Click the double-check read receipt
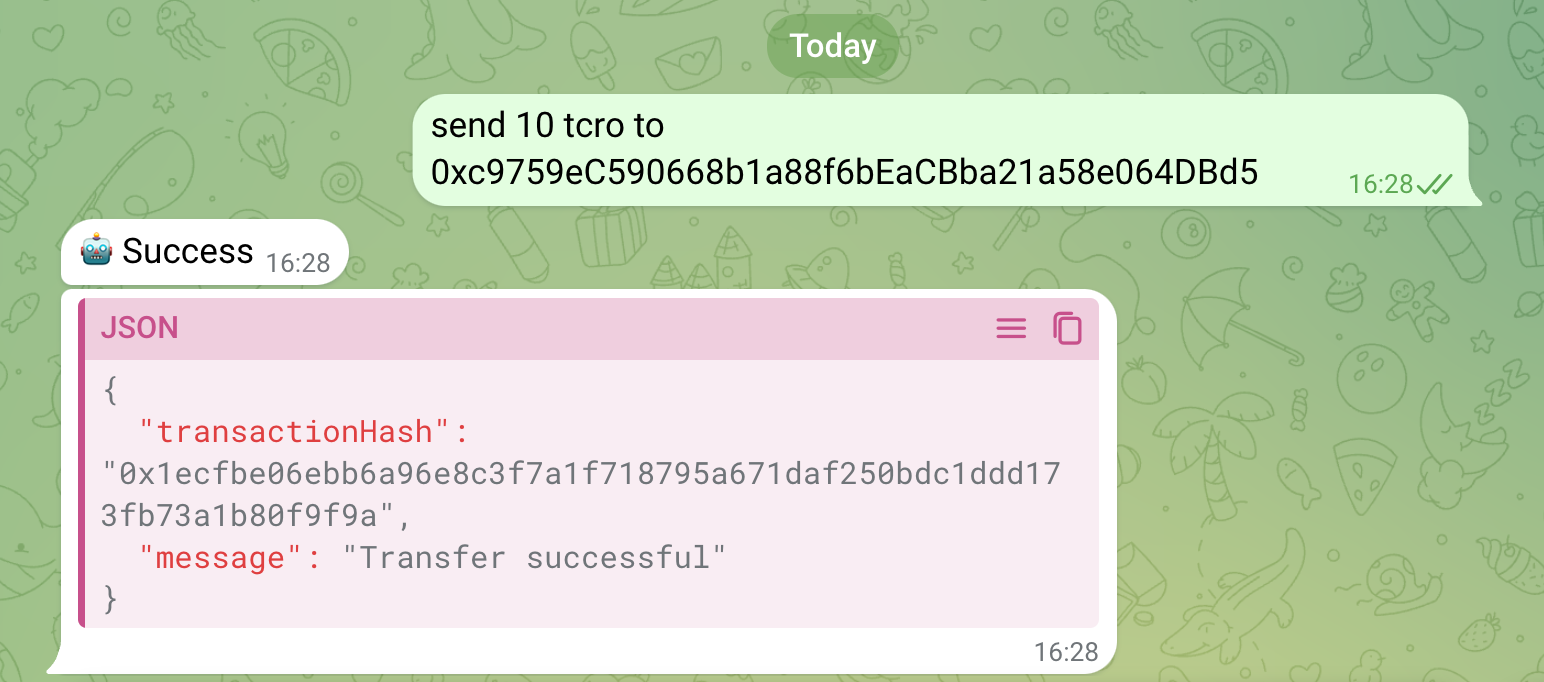 (x=1434, y=184)
